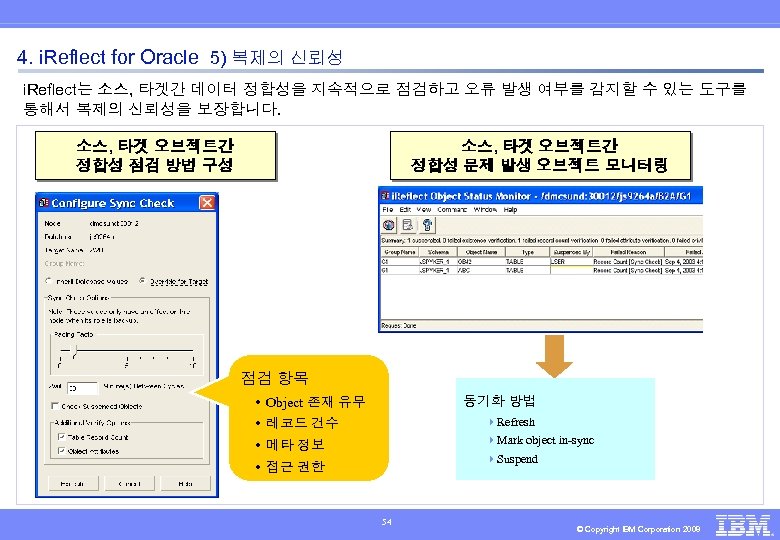This screenshot has height=540, width=780.
Task: Open the Command menu in Object Status Monitor
Action: [x=452, y=209]
